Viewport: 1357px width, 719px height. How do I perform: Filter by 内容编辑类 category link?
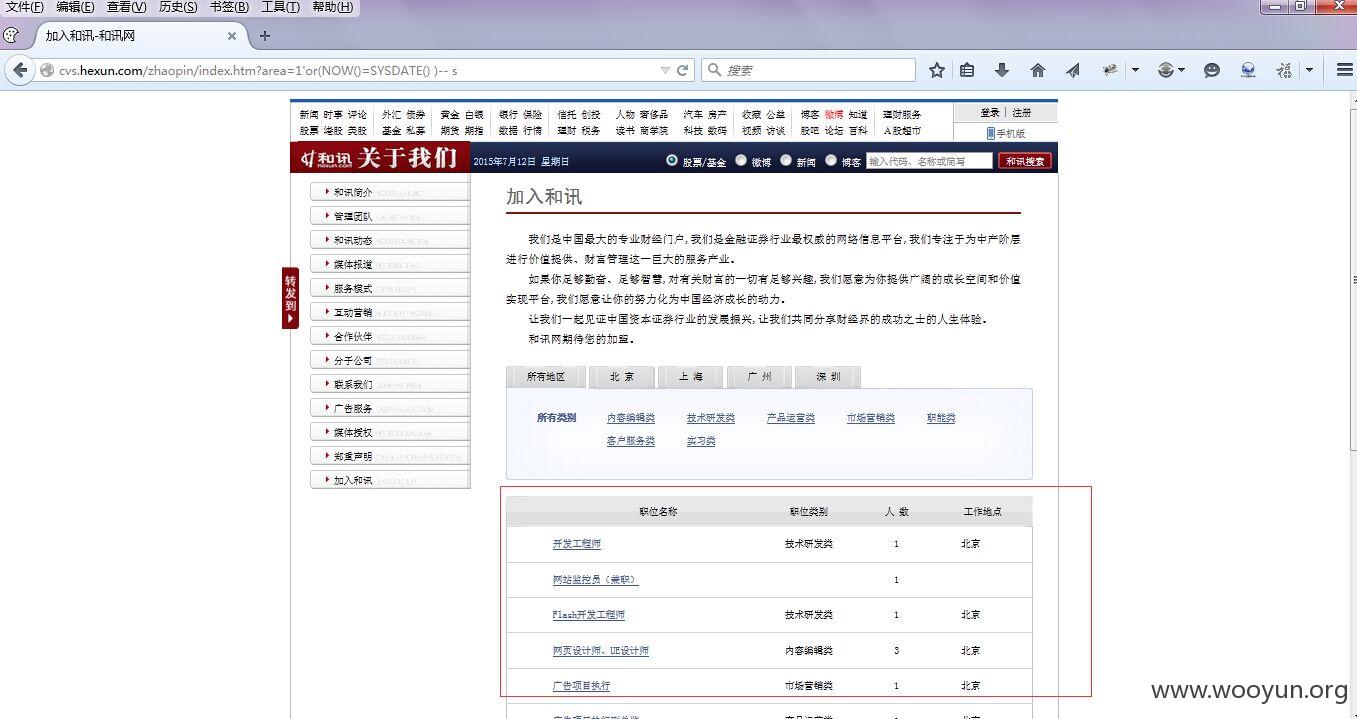click(x=631, y=418)
